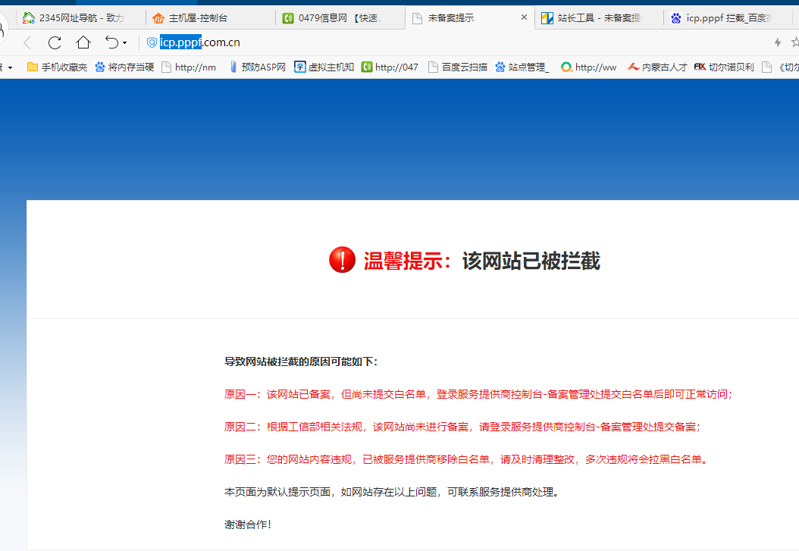Click the undo restore-tab arrow icon
The image size is (799, 551).
pos(111,42)
